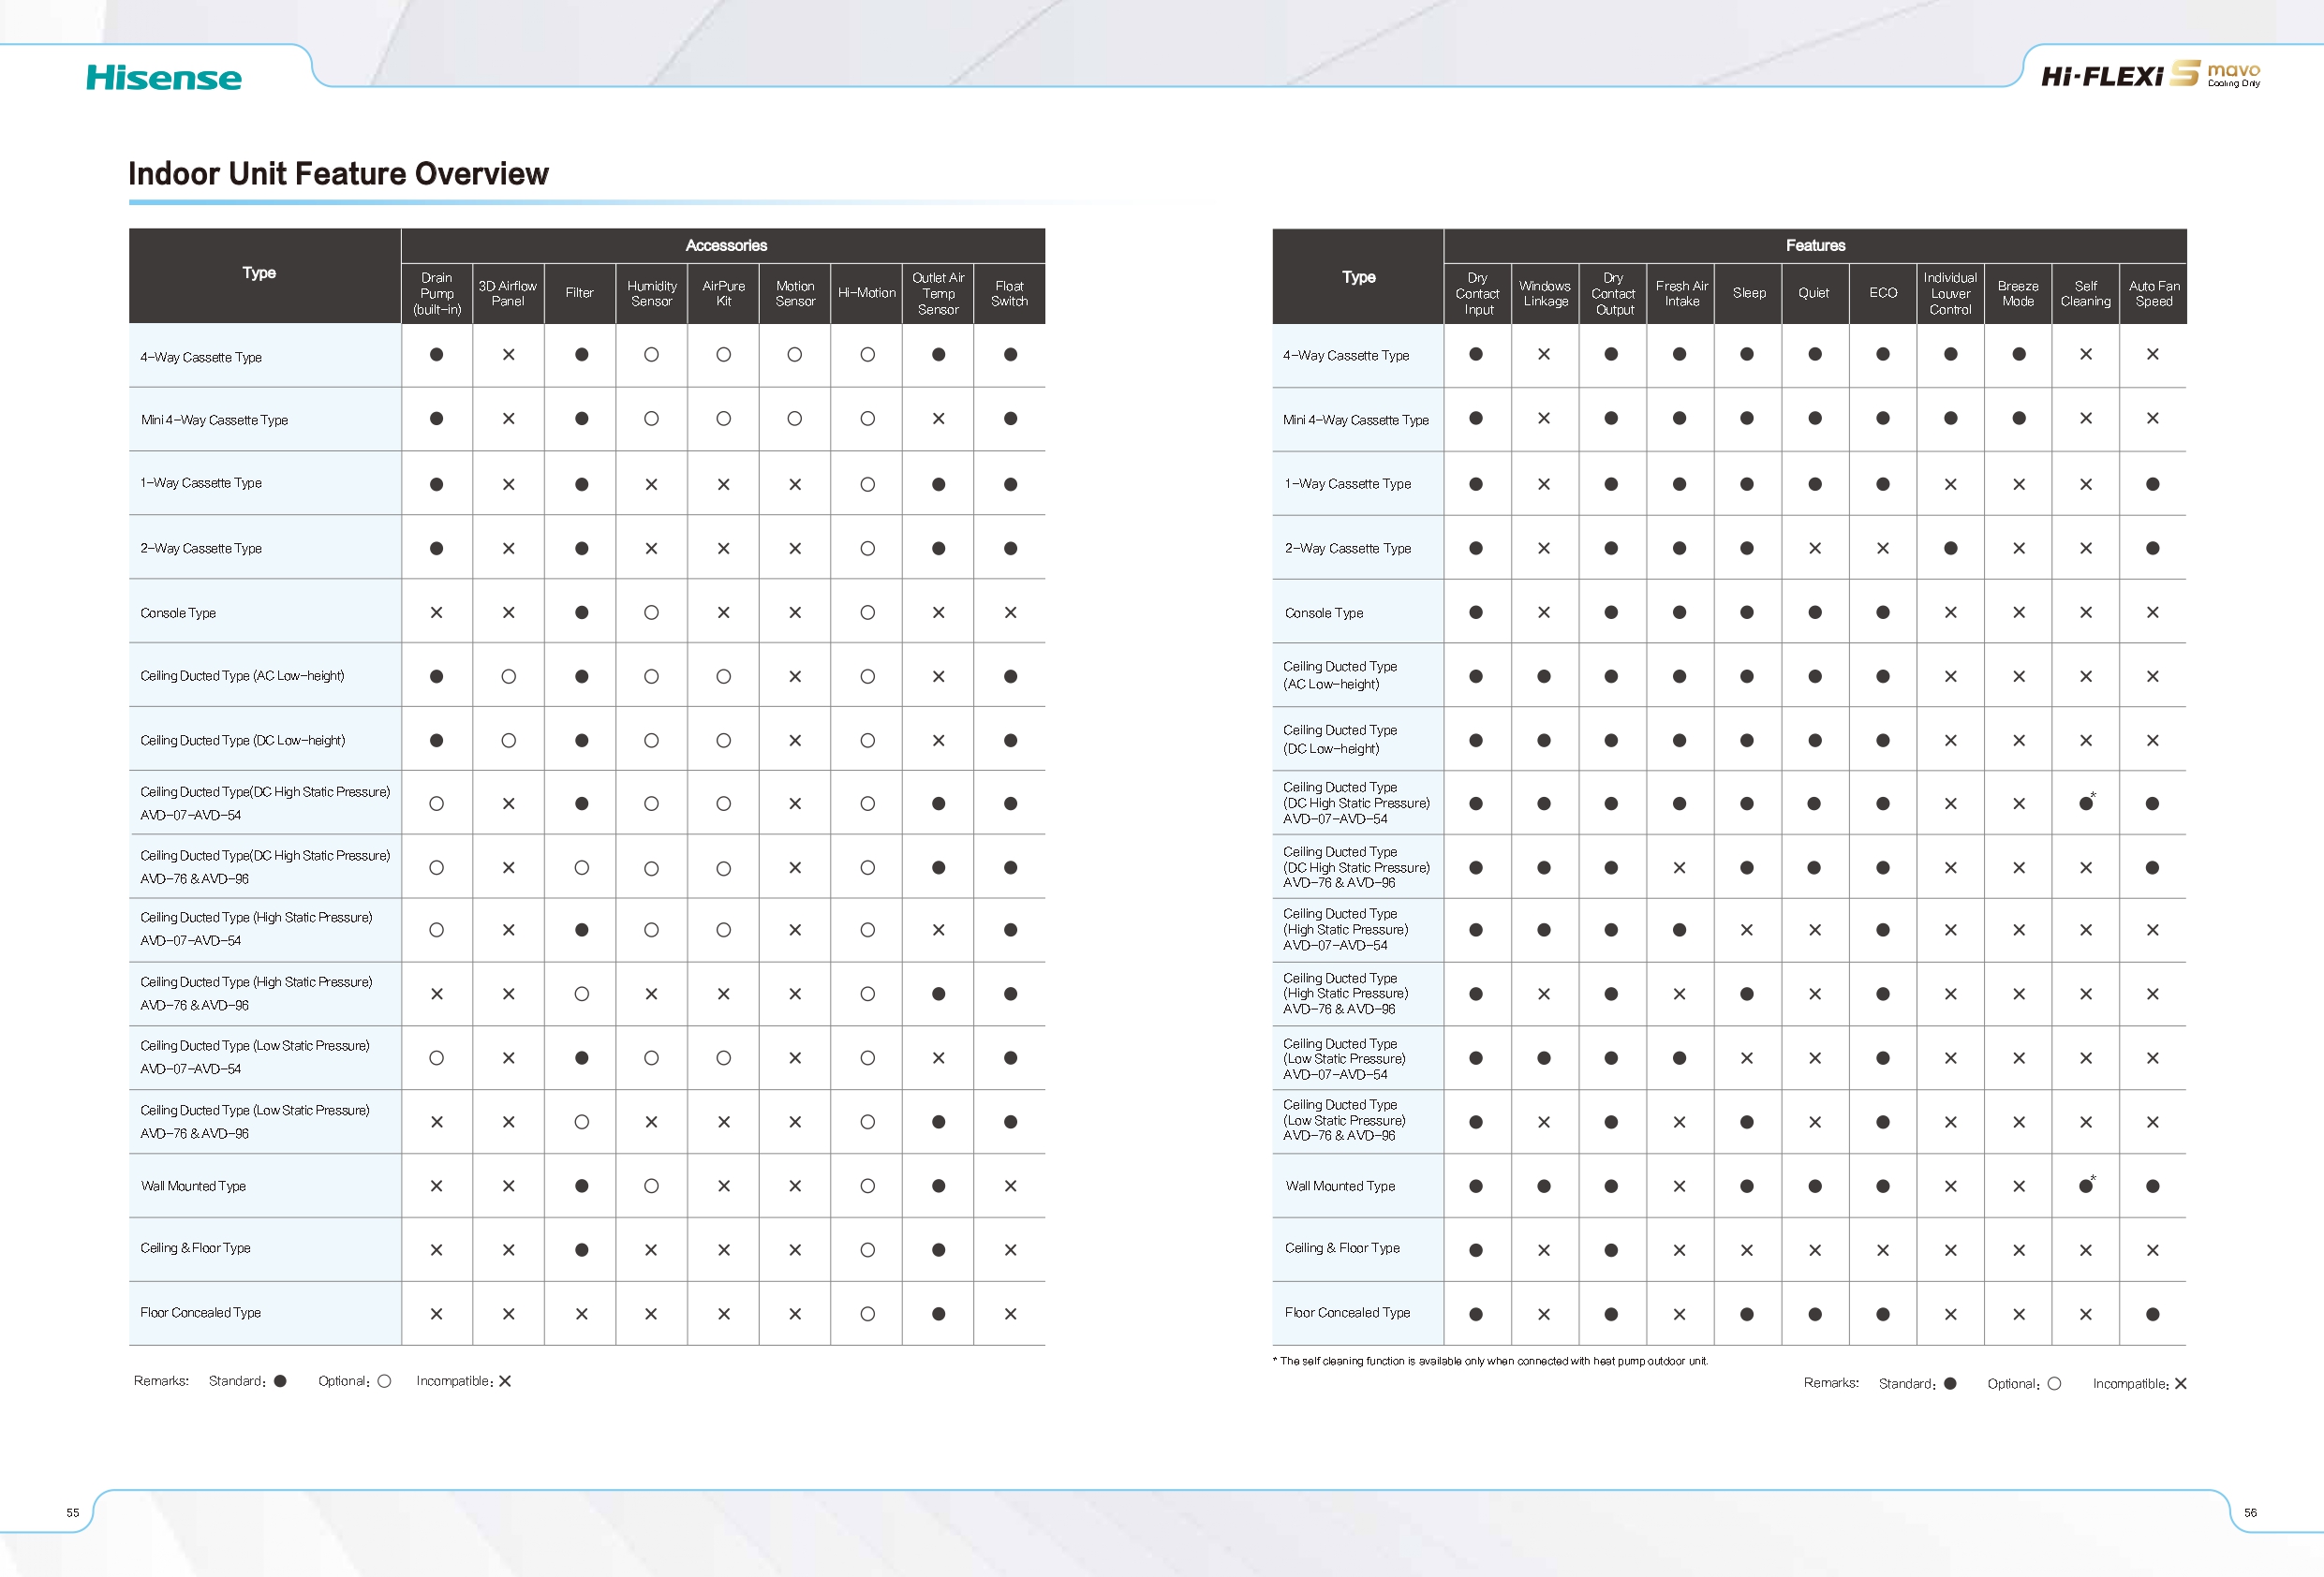Viewport: 2324px width, 1577px height.
Task: Click the Self Cleaning column header
Action: point(2085,293)
